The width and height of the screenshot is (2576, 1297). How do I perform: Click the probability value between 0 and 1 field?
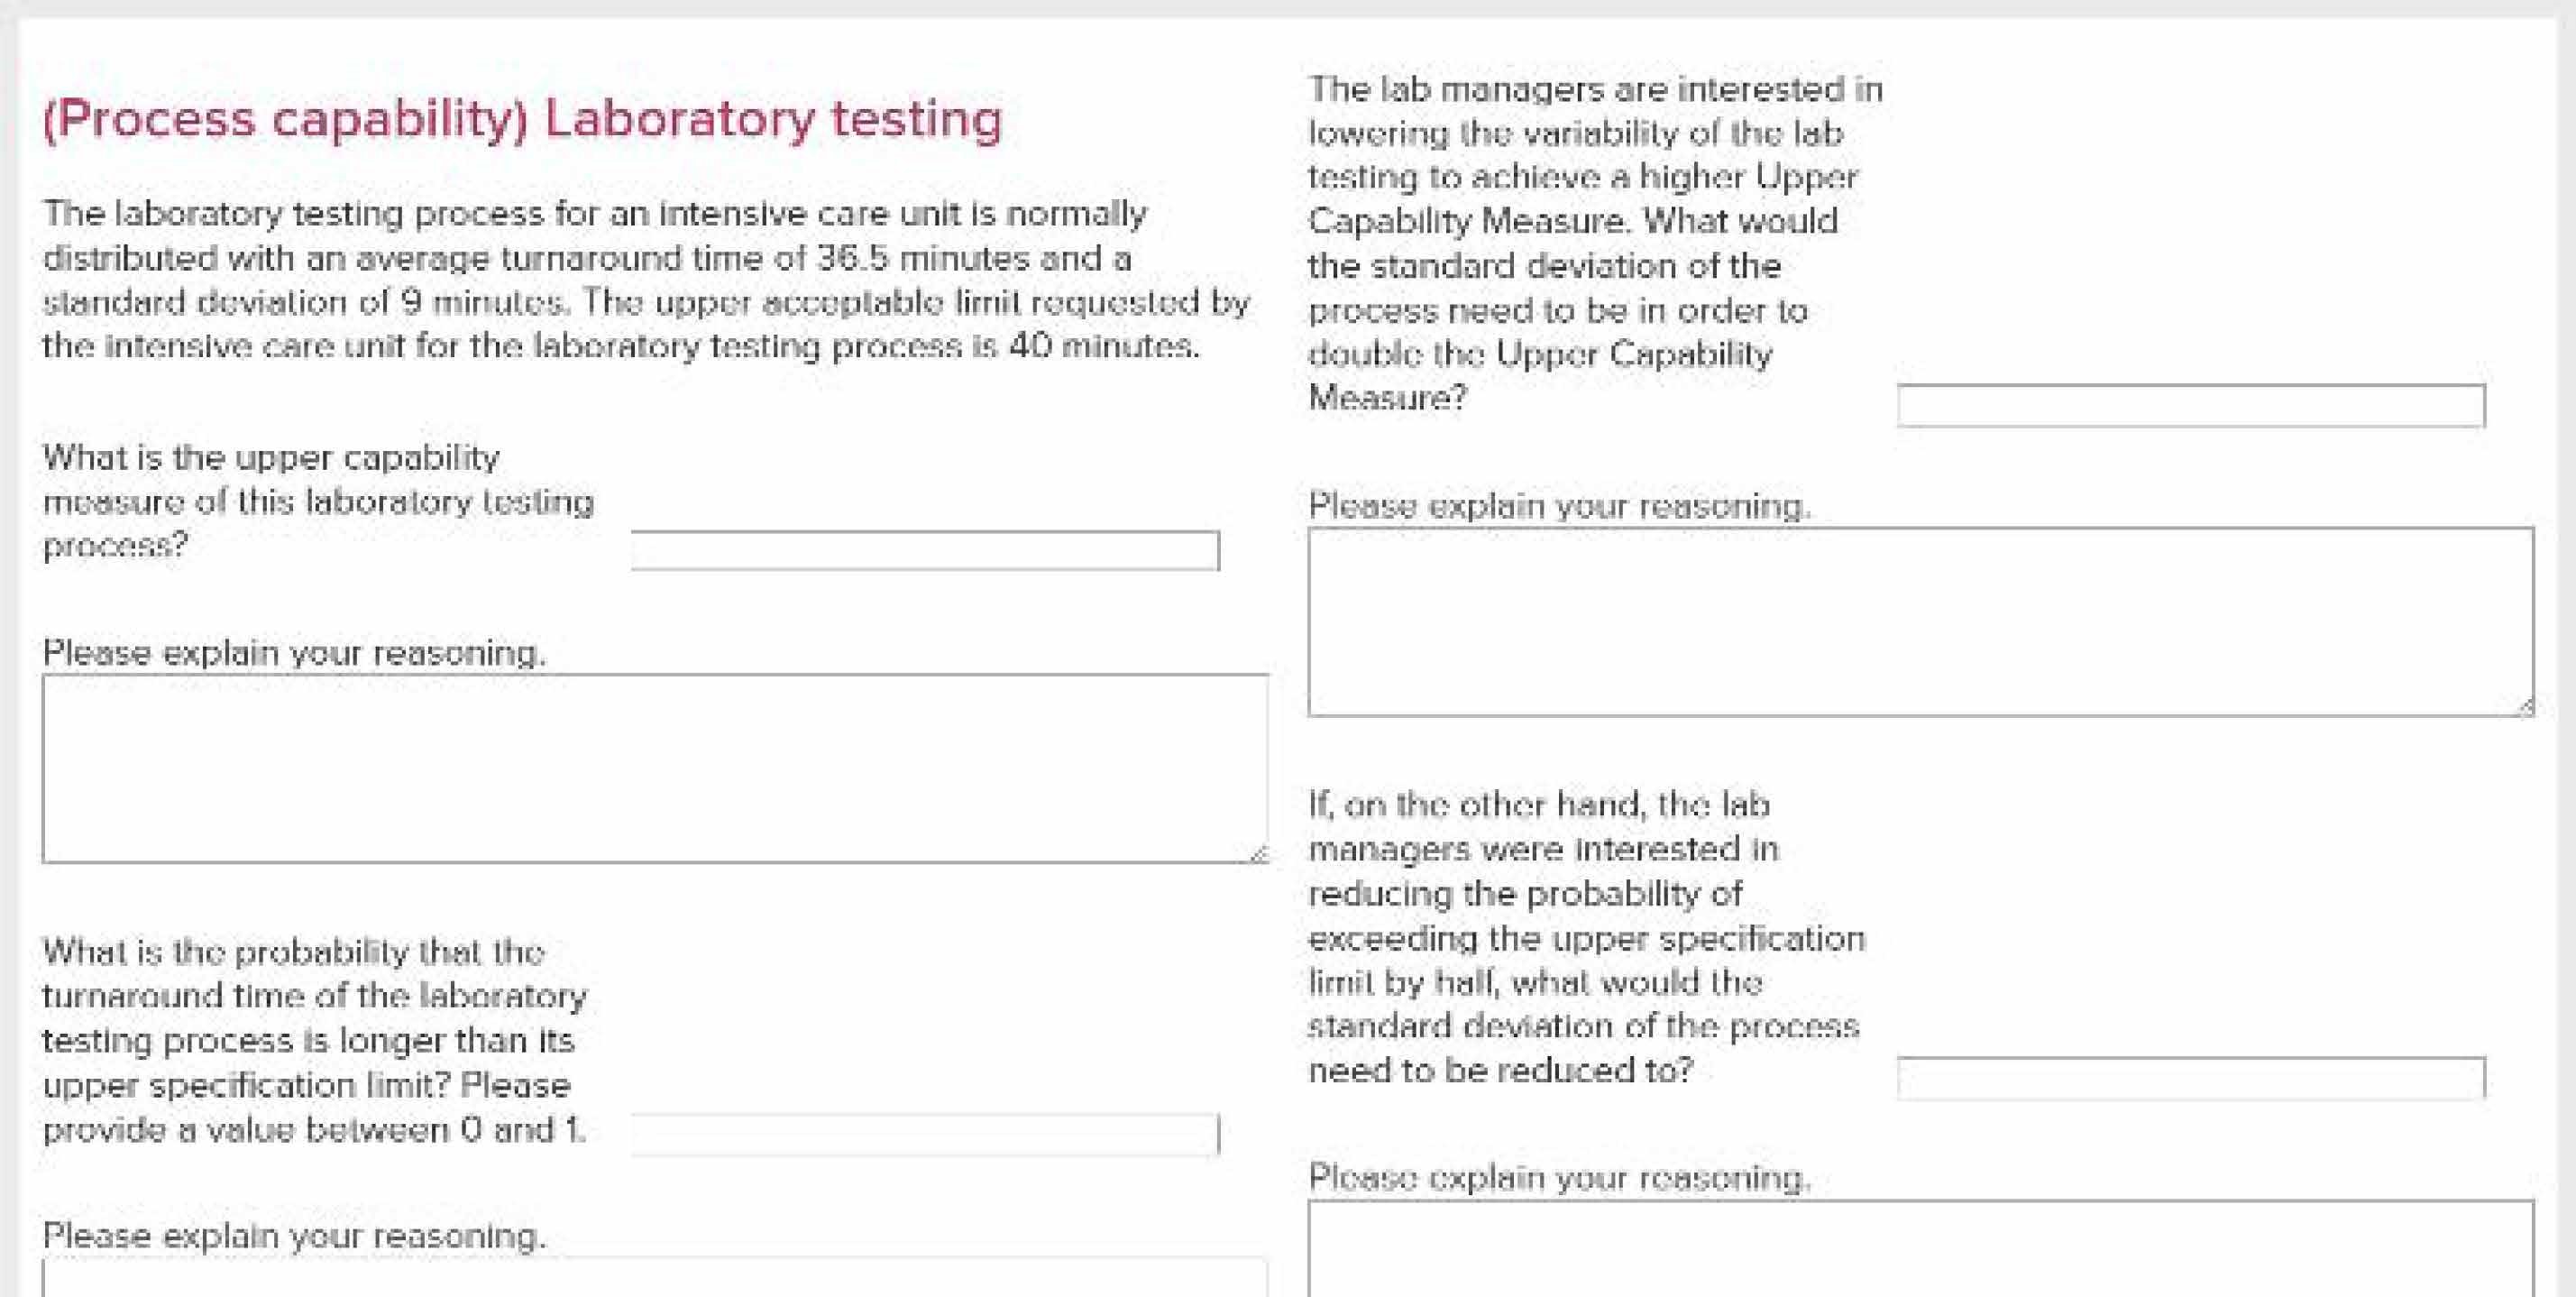point(925,1134)
